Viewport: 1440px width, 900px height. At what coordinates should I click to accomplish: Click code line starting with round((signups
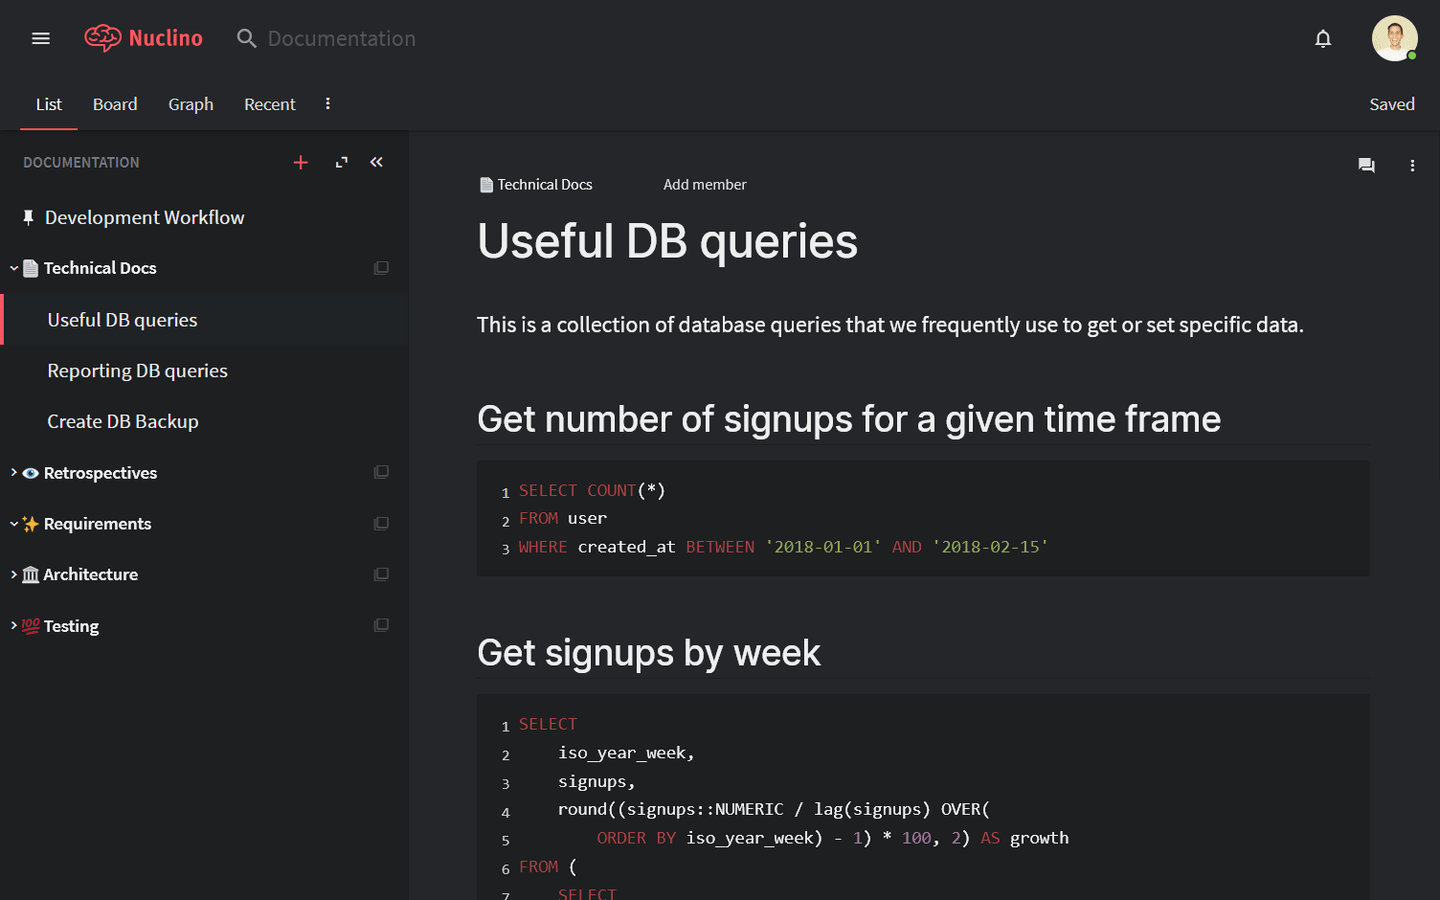[774, 809]
